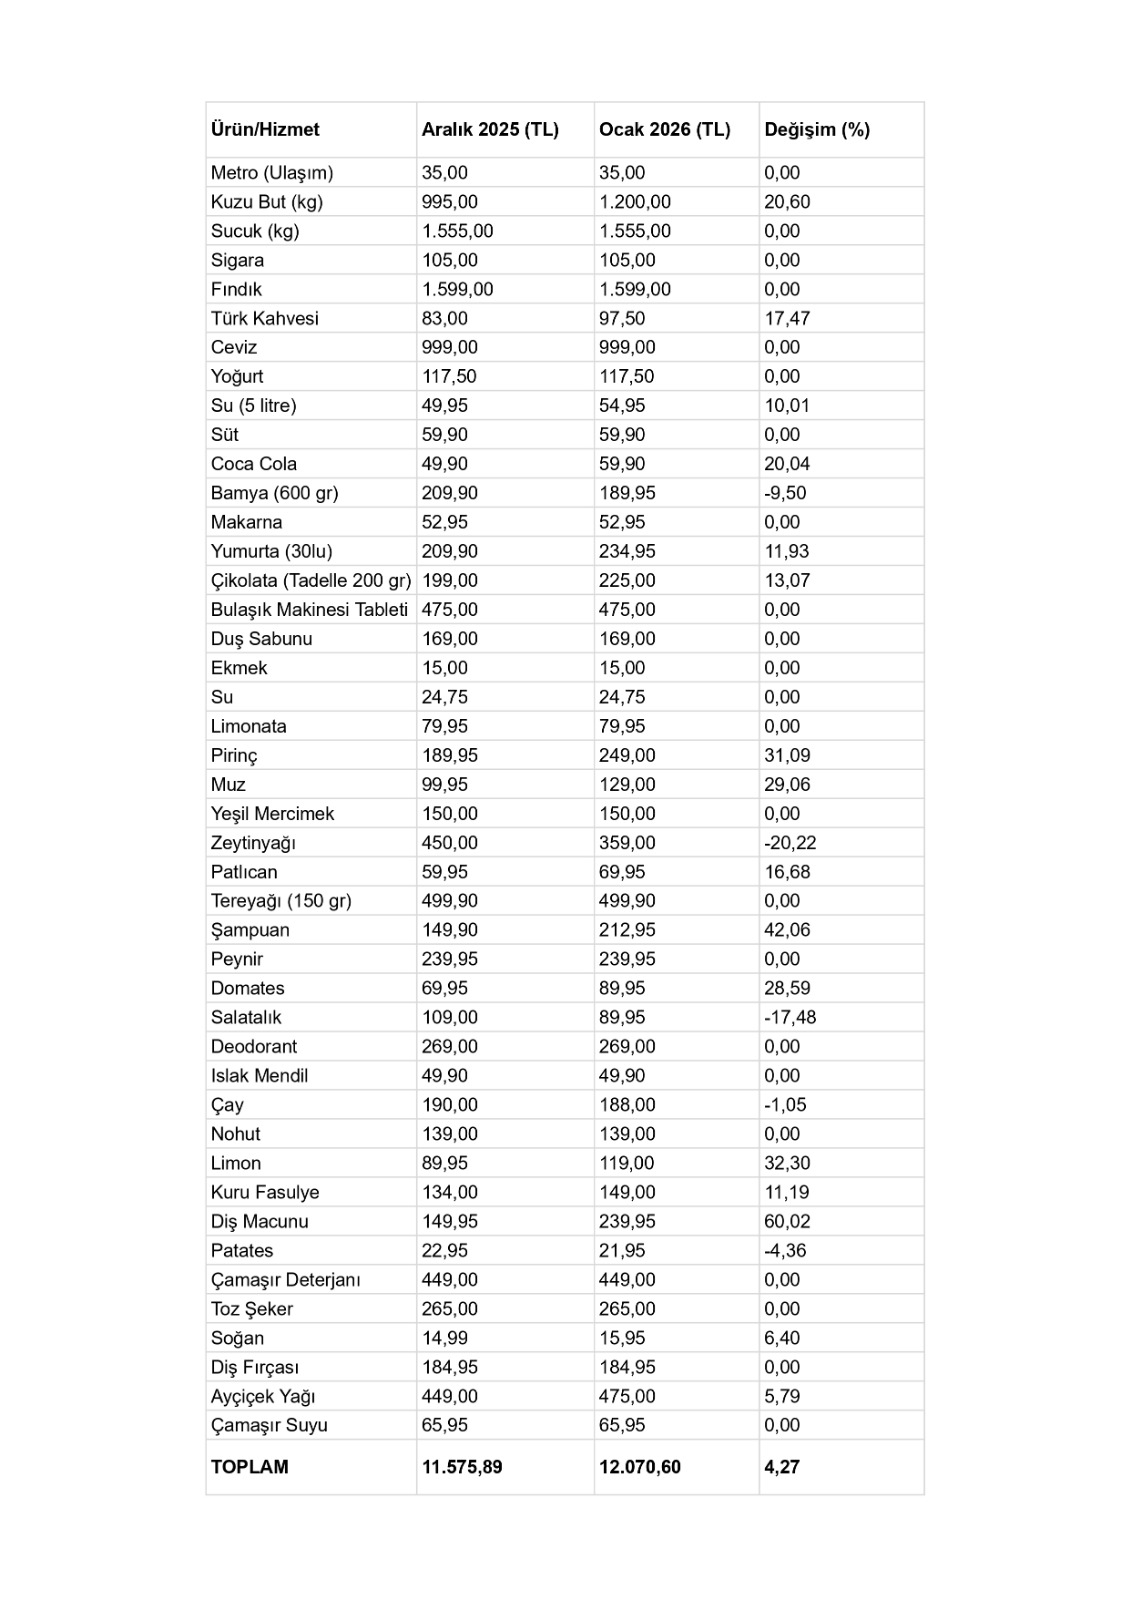Click Diş Macunu's change value 60,02
This screenshot has height=1600, width=1131.
click(x=787, y=1221)
